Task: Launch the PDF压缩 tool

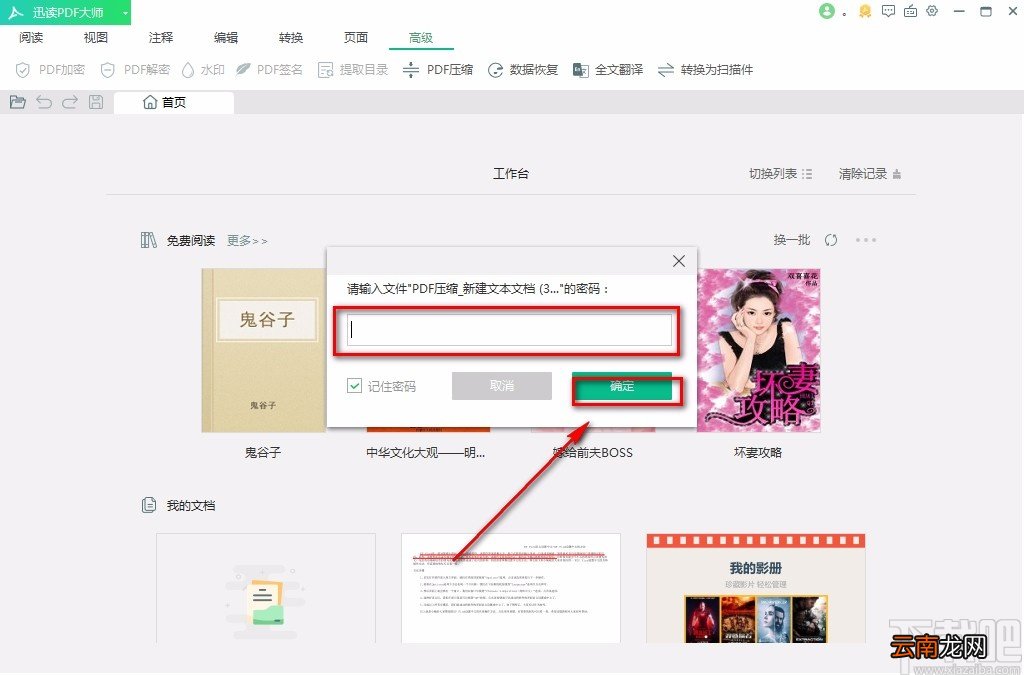Action: [x=438, y=70]
